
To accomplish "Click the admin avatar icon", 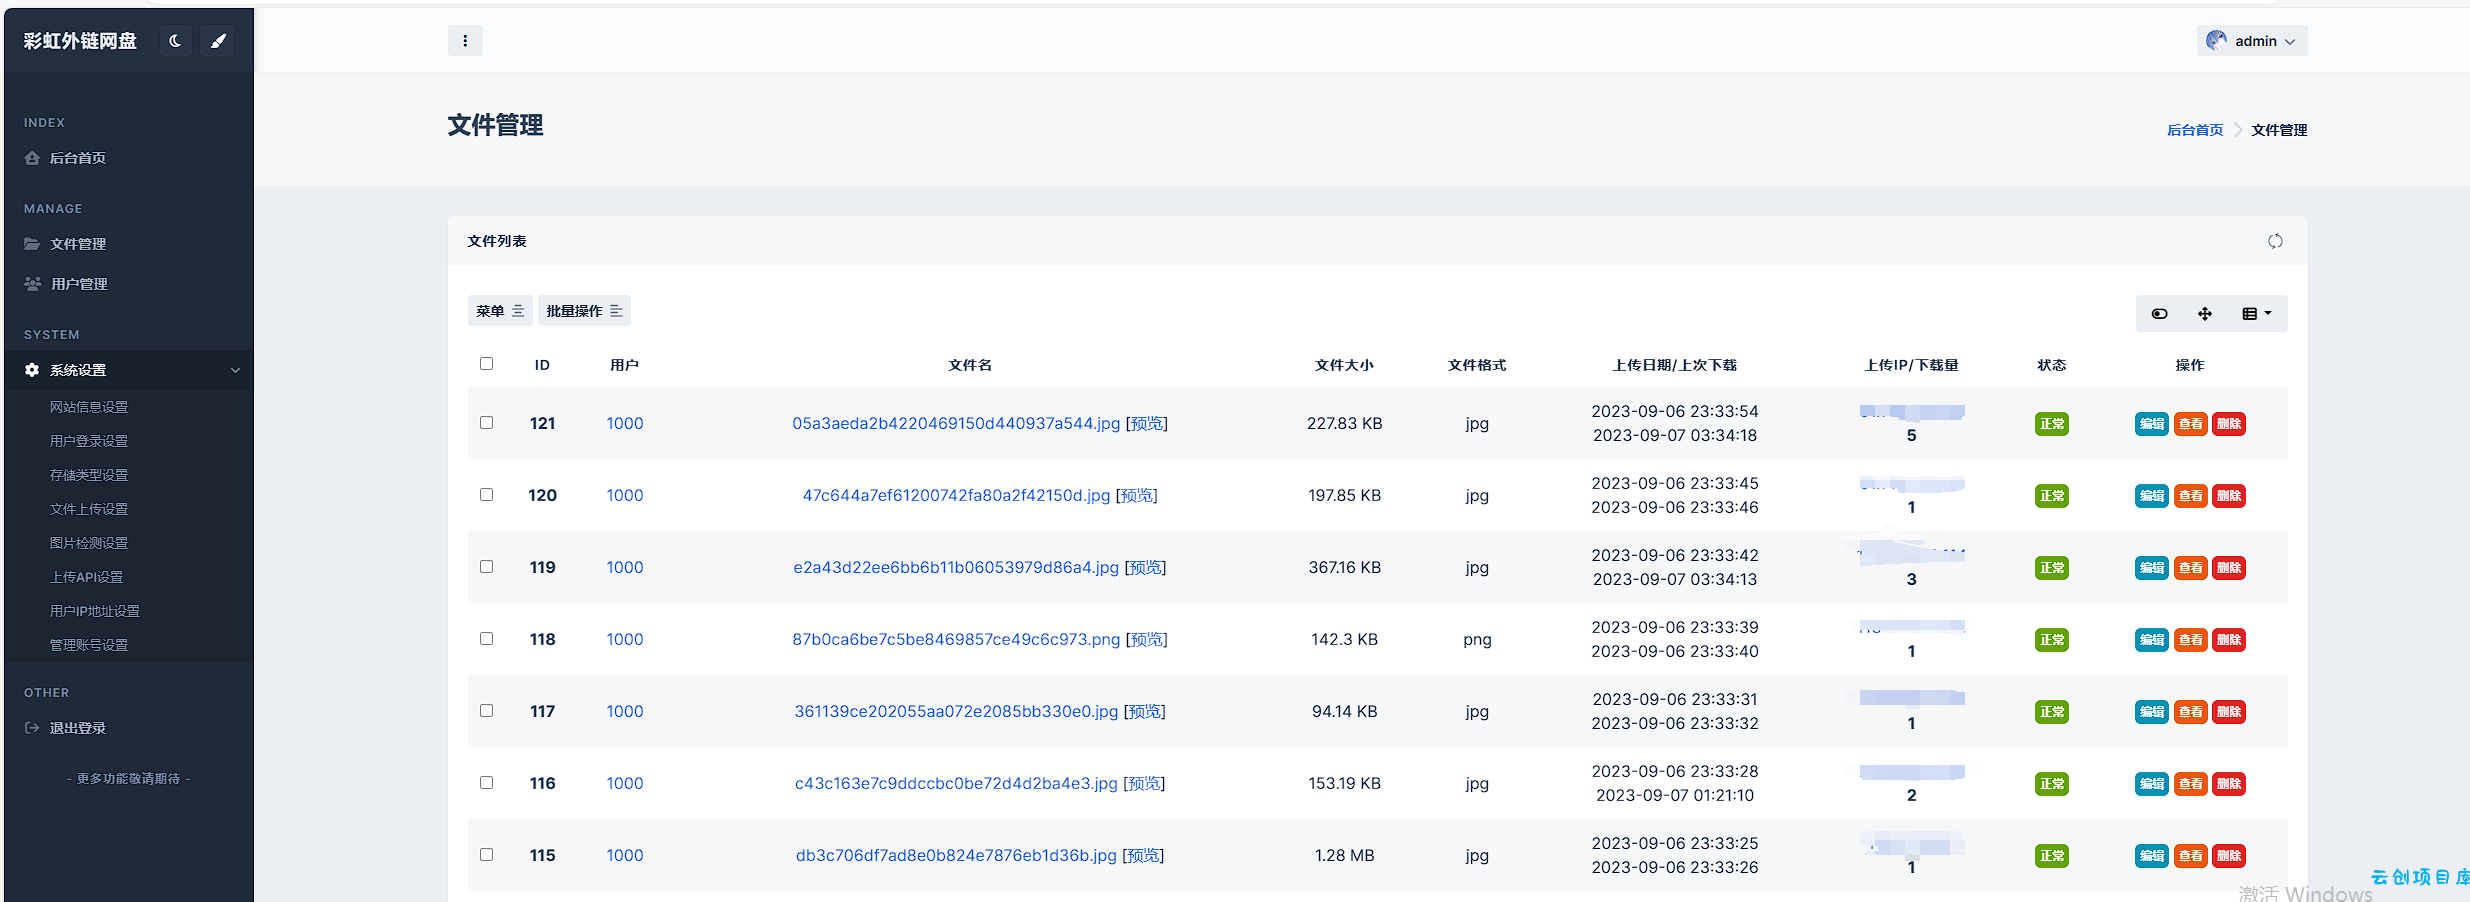I will click(2216, 41).
